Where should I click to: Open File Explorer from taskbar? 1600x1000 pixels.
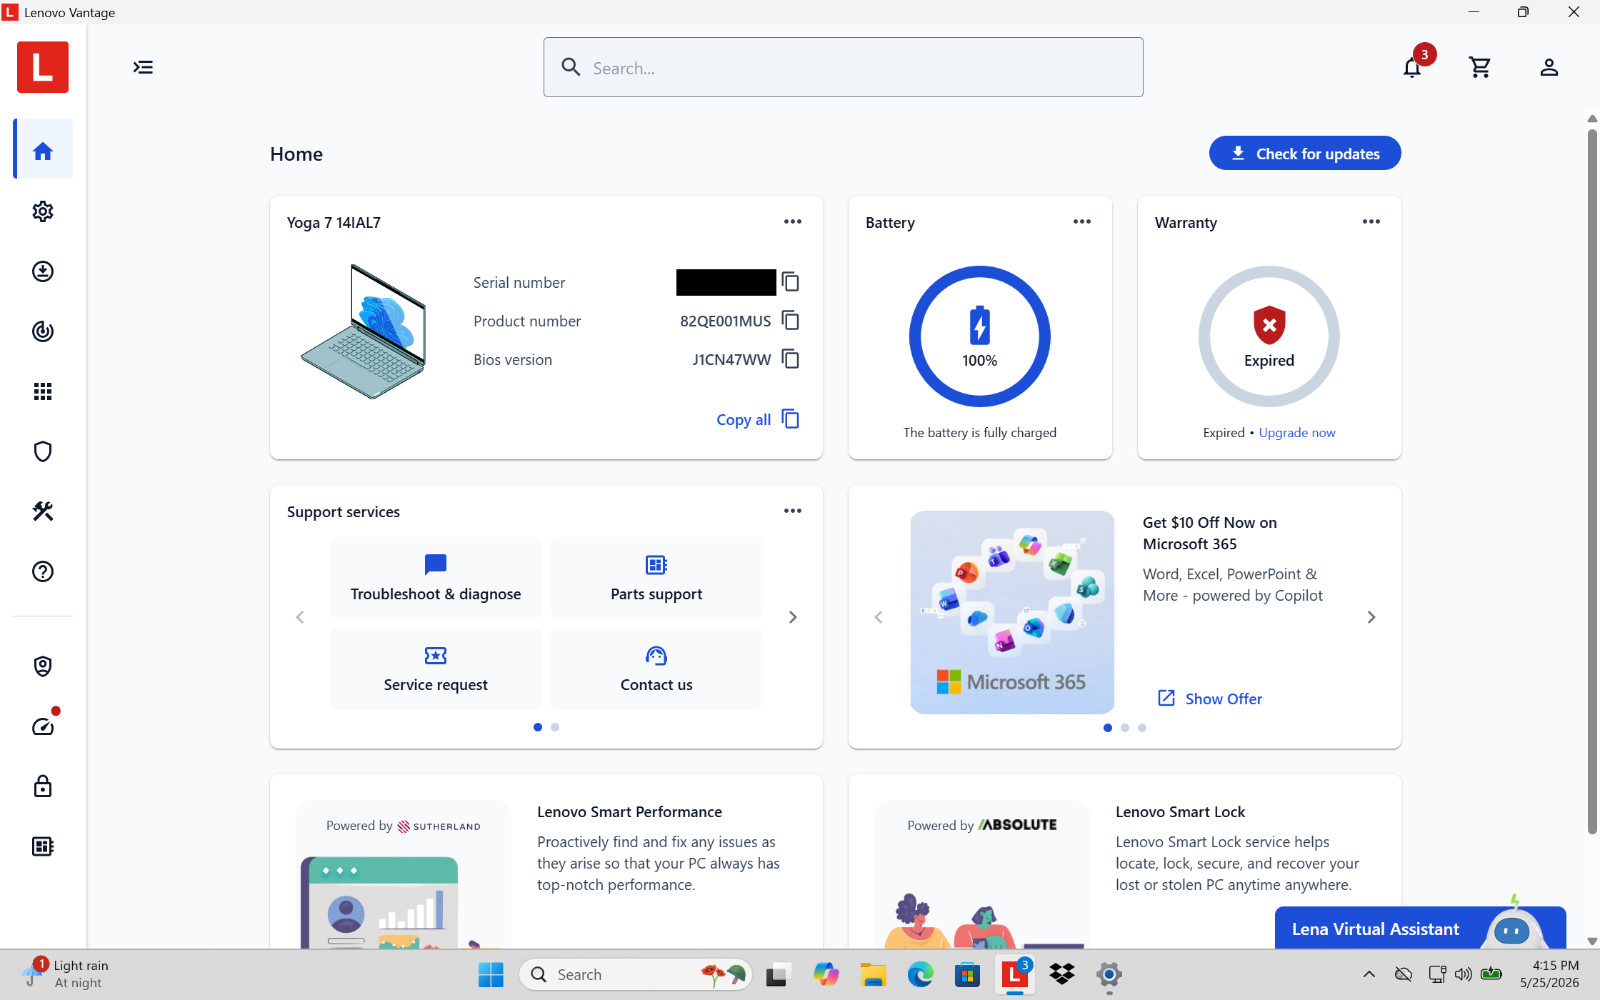pyautogui.click(x=873, y=974)
